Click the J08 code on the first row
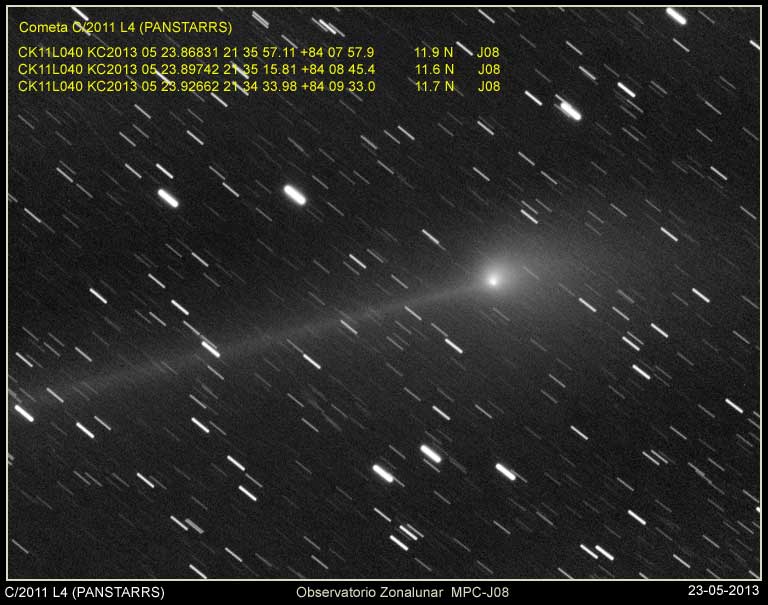768x605 pixels. click(x=489, y=52)
